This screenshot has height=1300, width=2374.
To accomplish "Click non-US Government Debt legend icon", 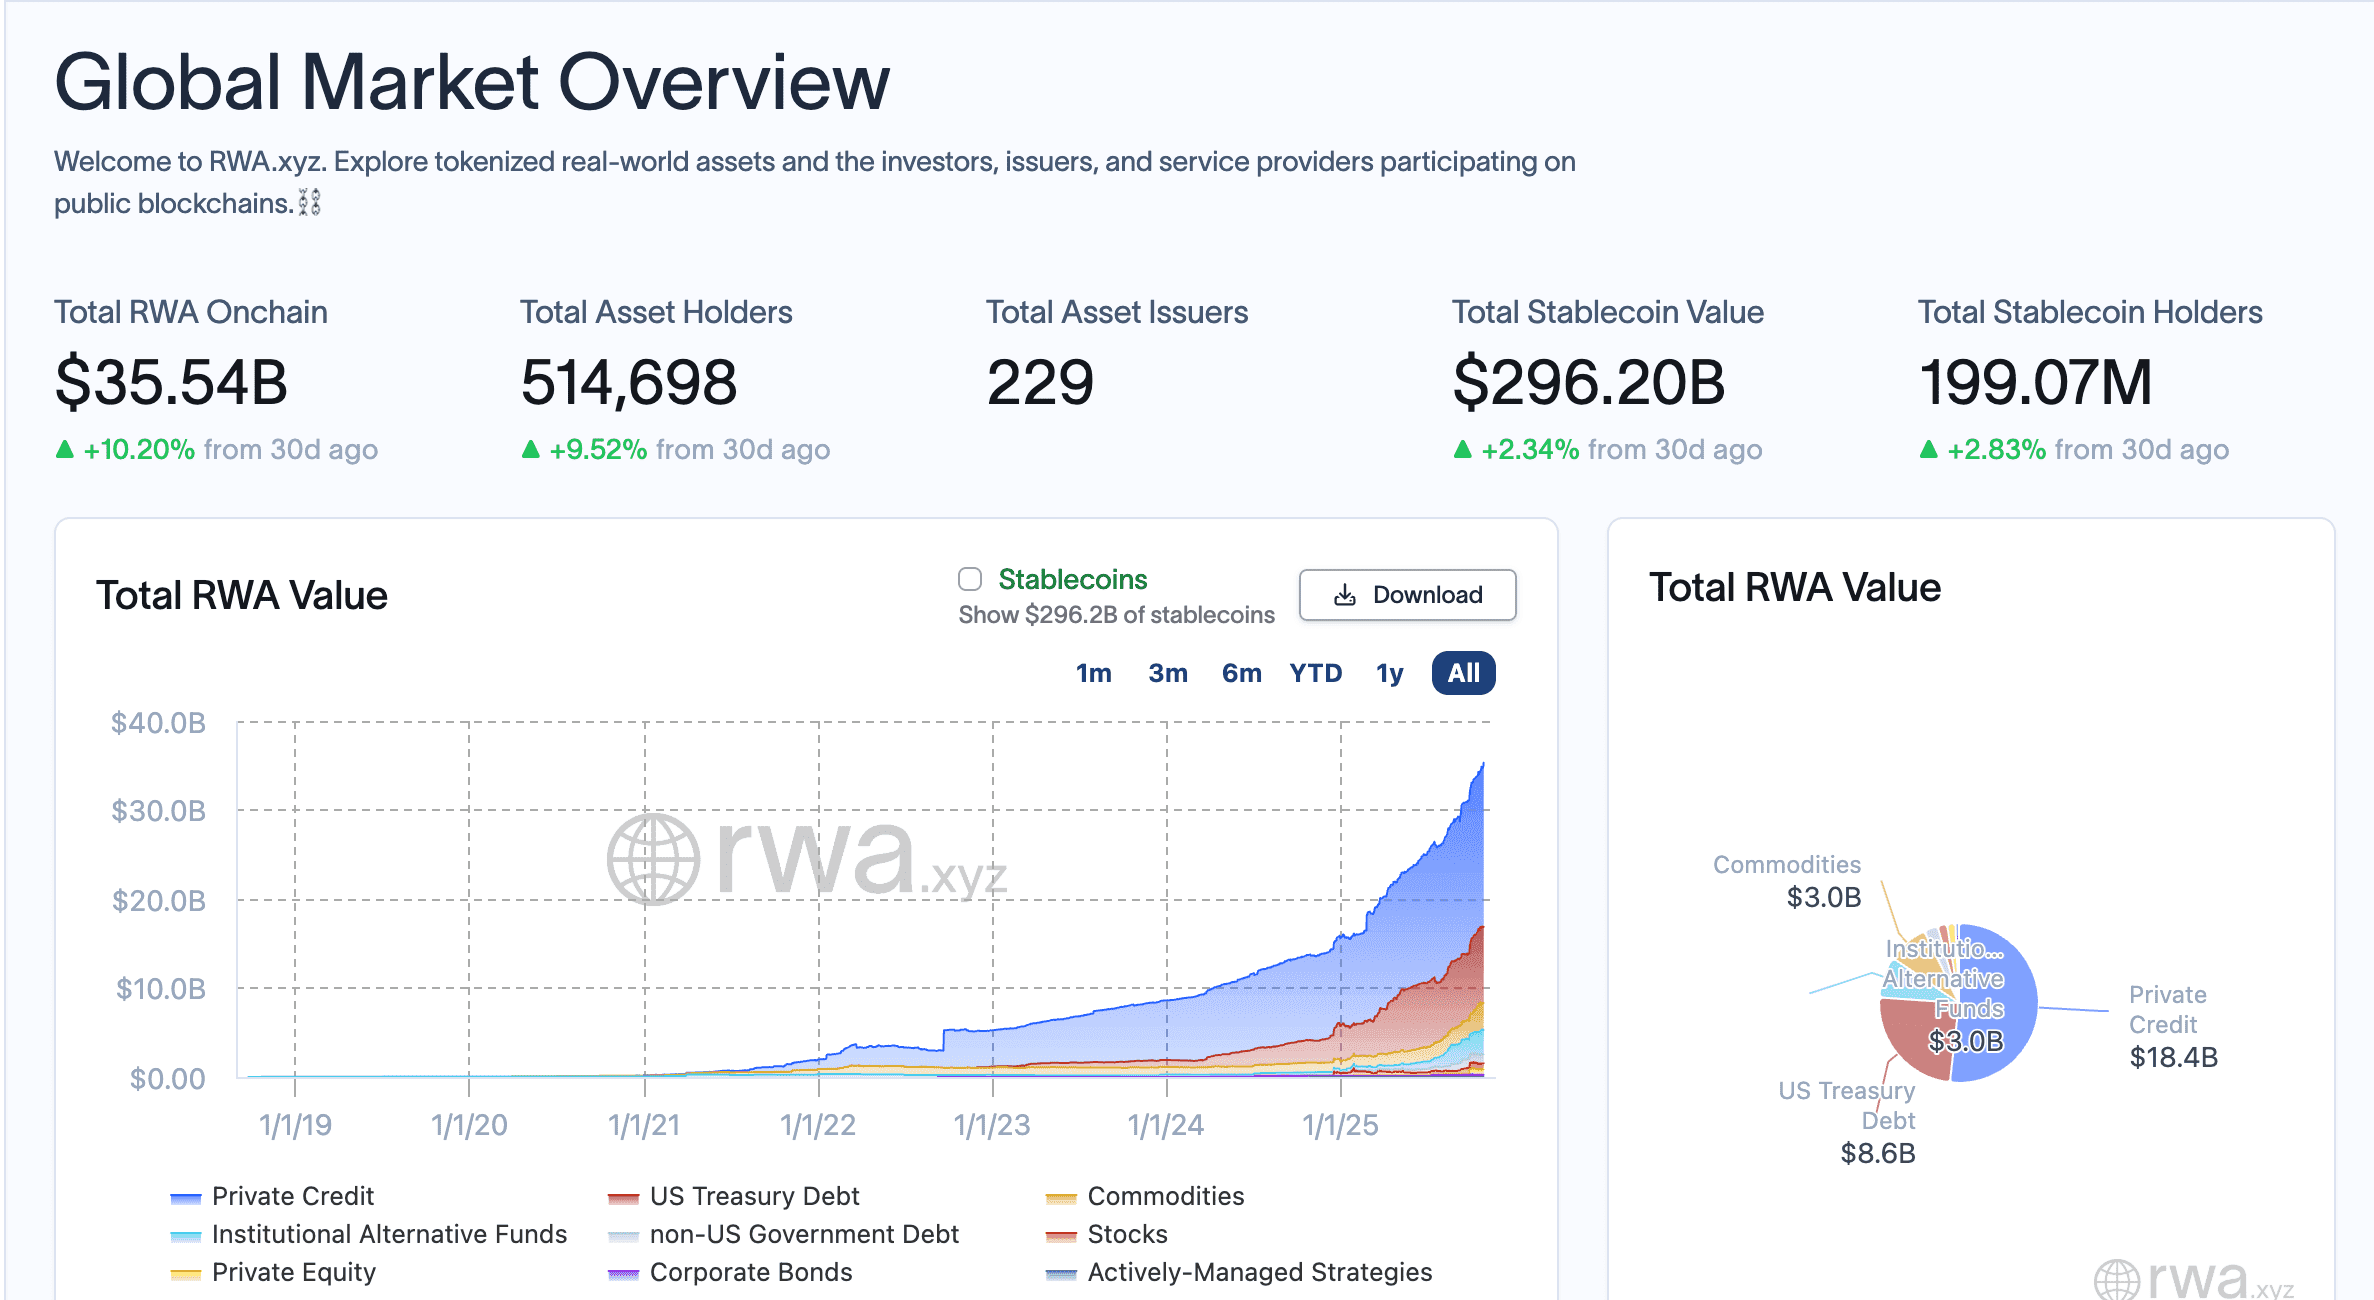I will click(x=623, y=1235).
